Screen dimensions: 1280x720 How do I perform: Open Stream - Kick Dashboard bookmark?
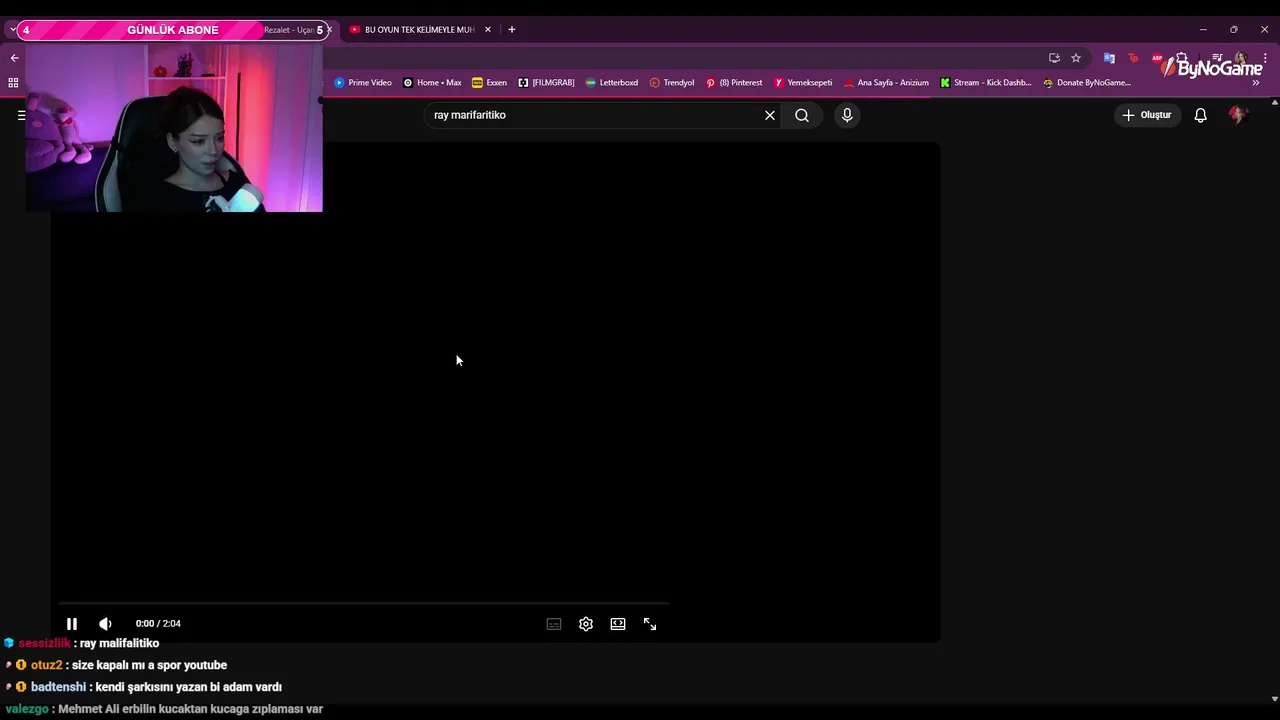tap(986, 83)
